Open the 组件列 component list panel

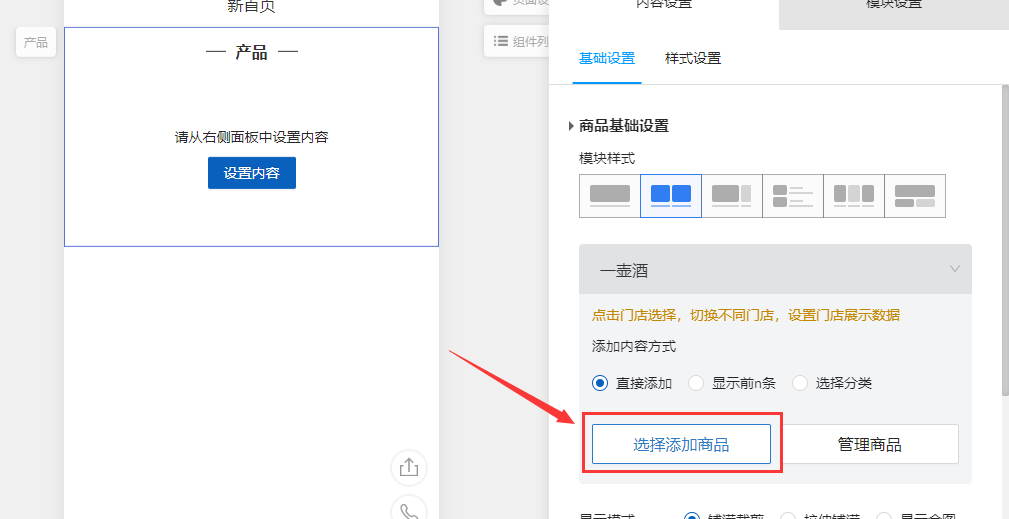point(518,41)
